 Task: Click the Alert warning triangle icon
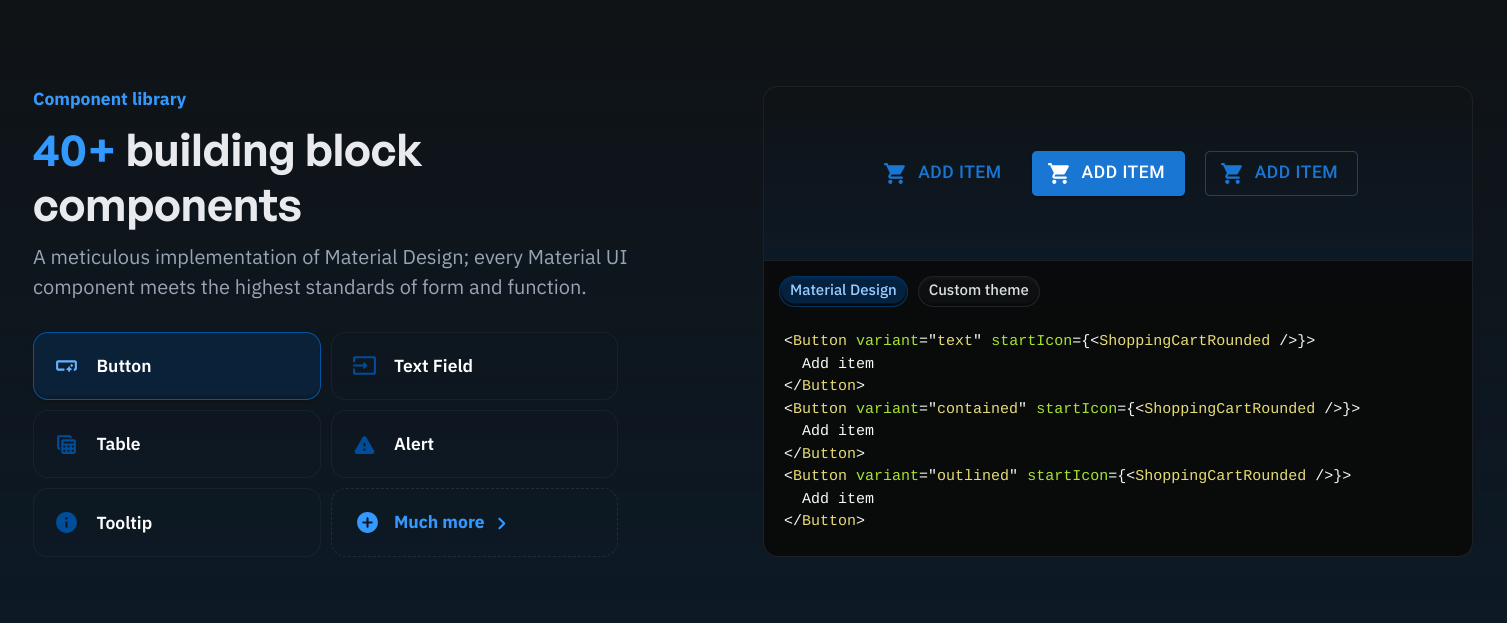pos(364,445)
